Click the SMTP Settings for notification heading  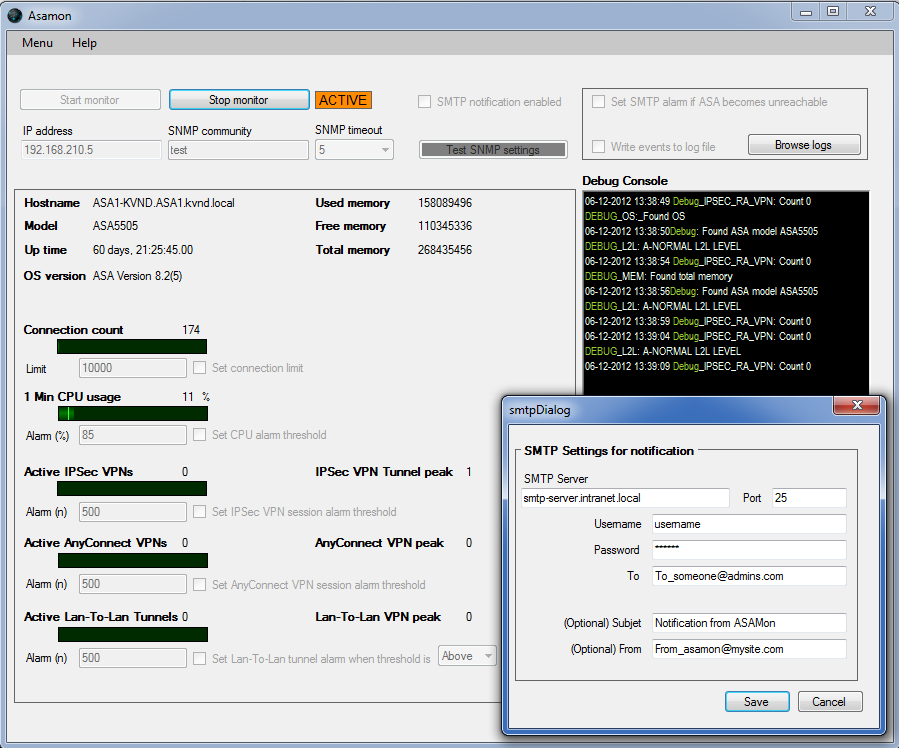[609, 451]
